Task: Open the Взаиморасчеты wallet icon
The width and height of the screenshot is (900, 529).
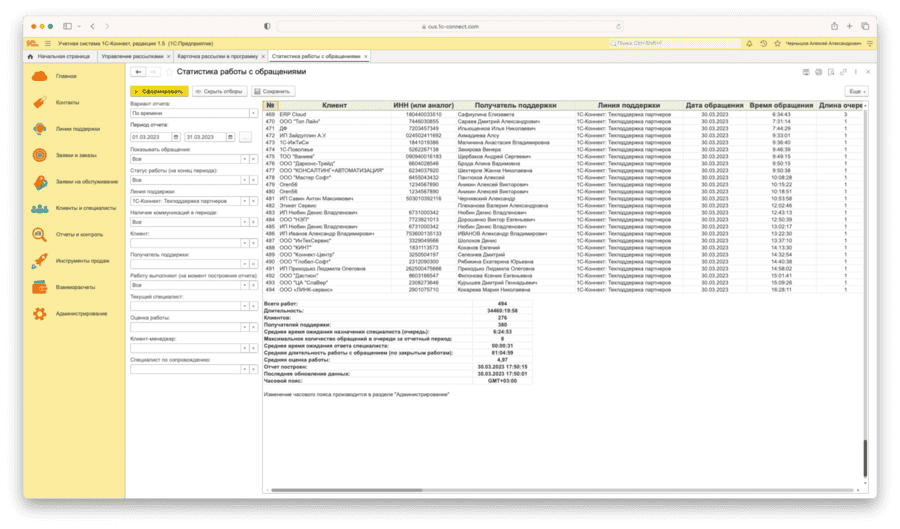Action: click(x=40, y=287)
